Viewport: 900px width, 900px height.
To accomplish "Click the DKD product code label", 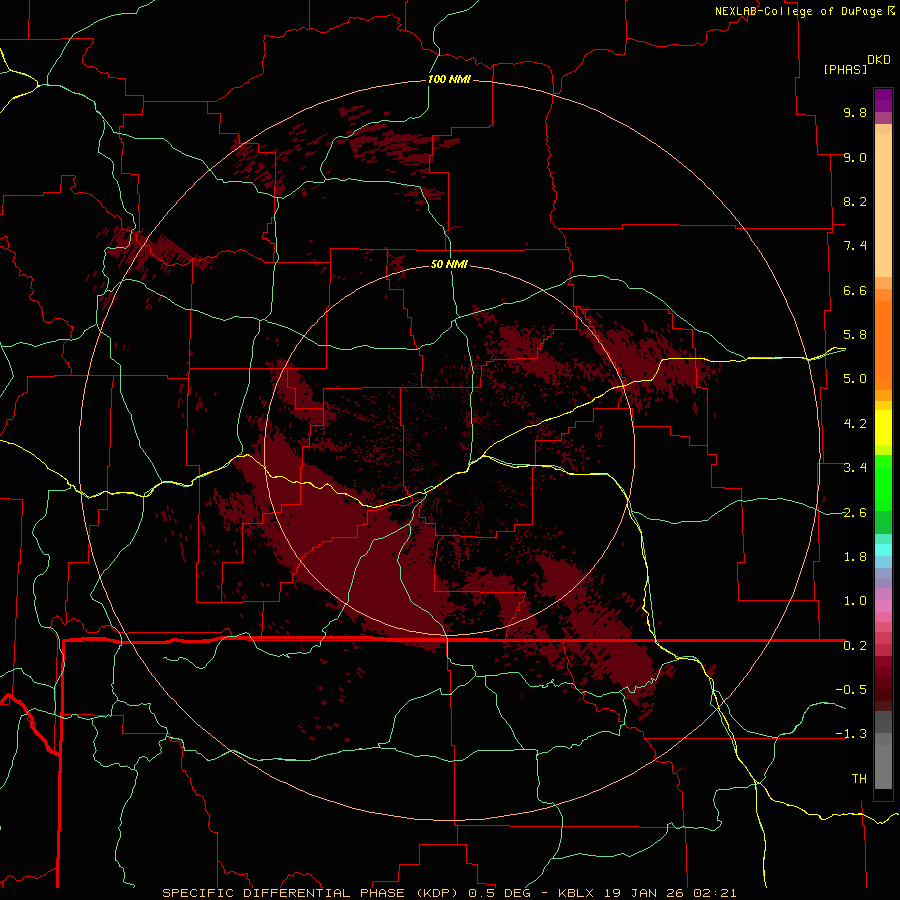I will pos(879,60).
